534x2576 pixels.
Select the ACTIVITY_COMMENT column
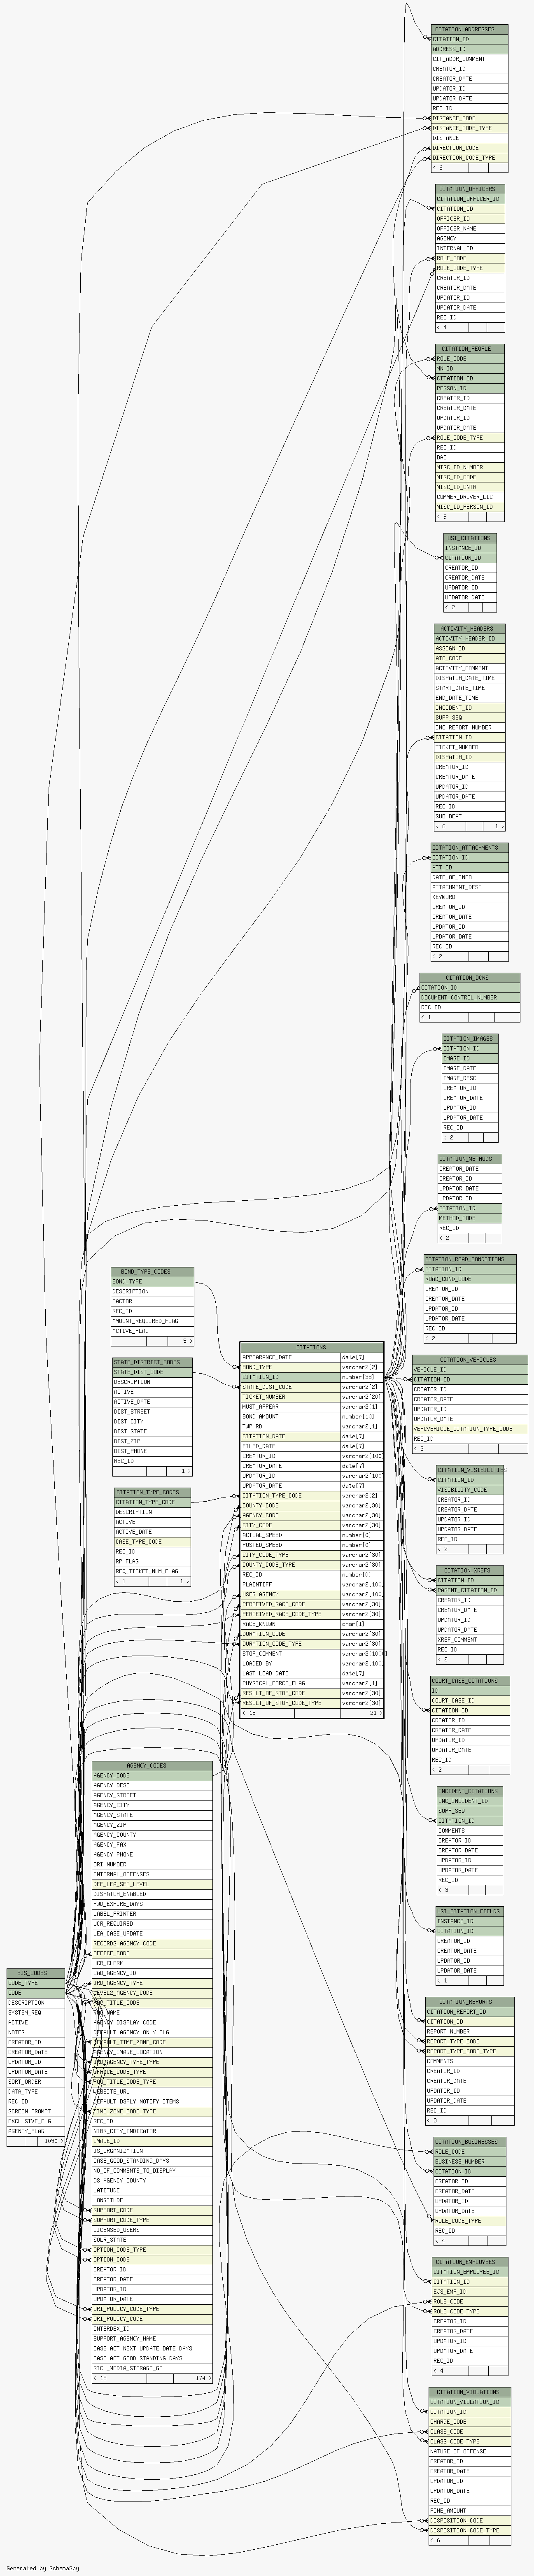(469, 668)
